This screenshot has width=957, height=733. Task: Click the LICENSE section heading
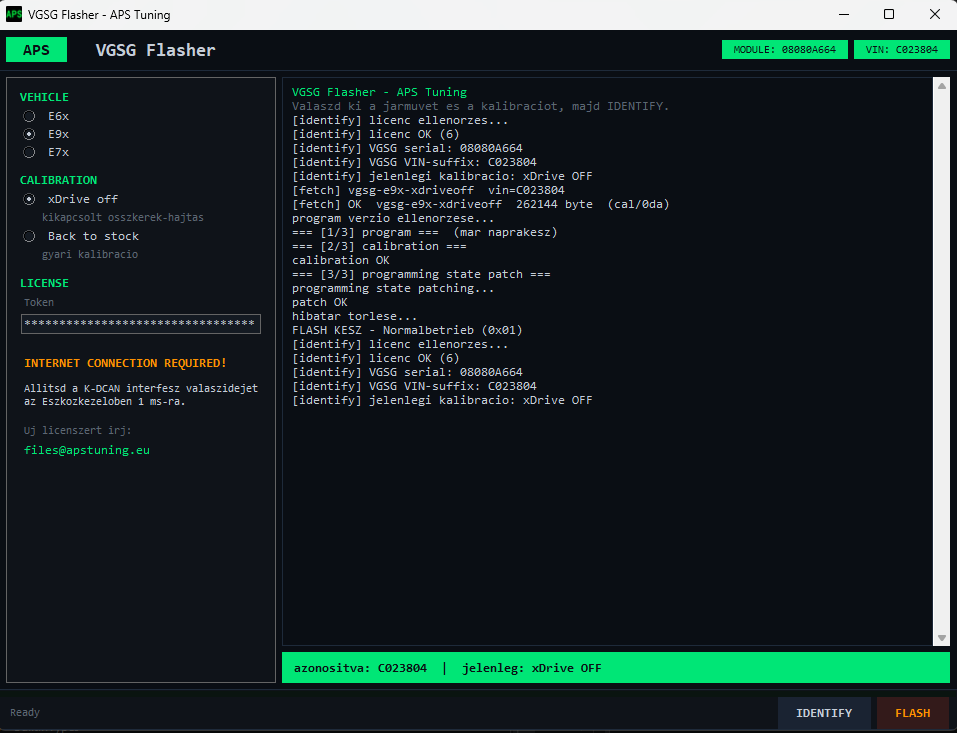click(44, 283)
